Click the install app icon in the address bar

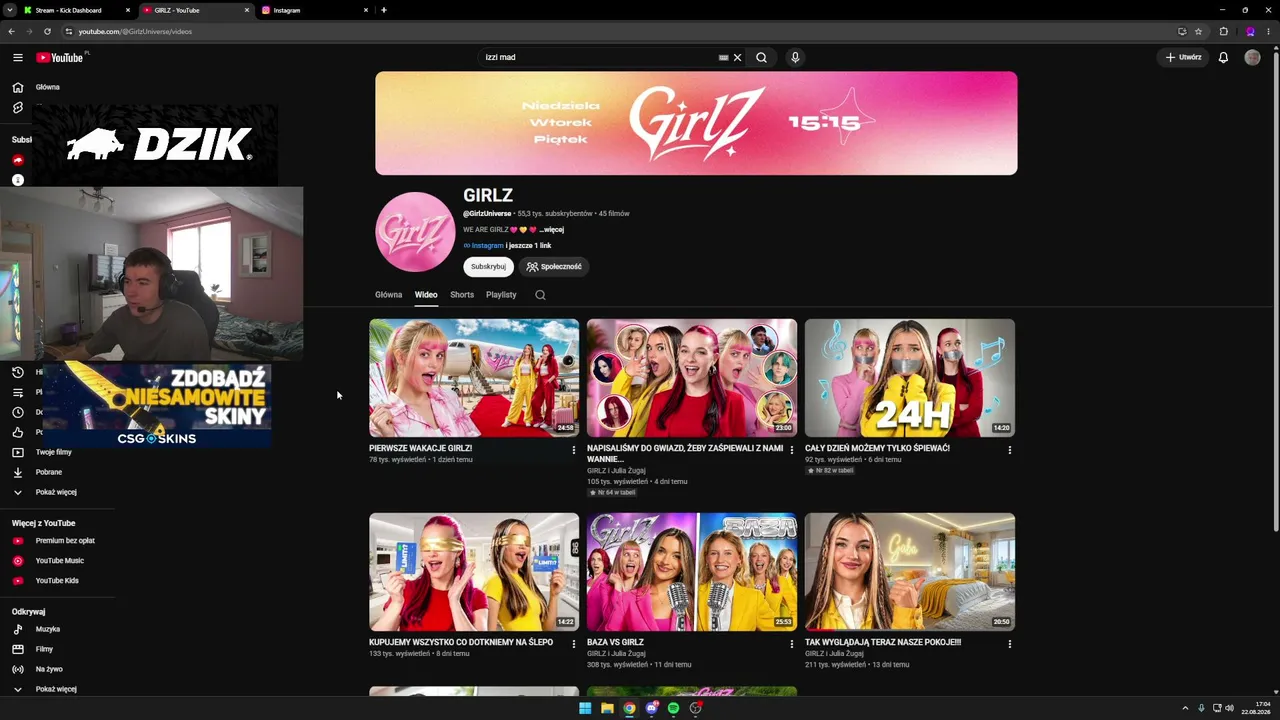[1181, 31]
